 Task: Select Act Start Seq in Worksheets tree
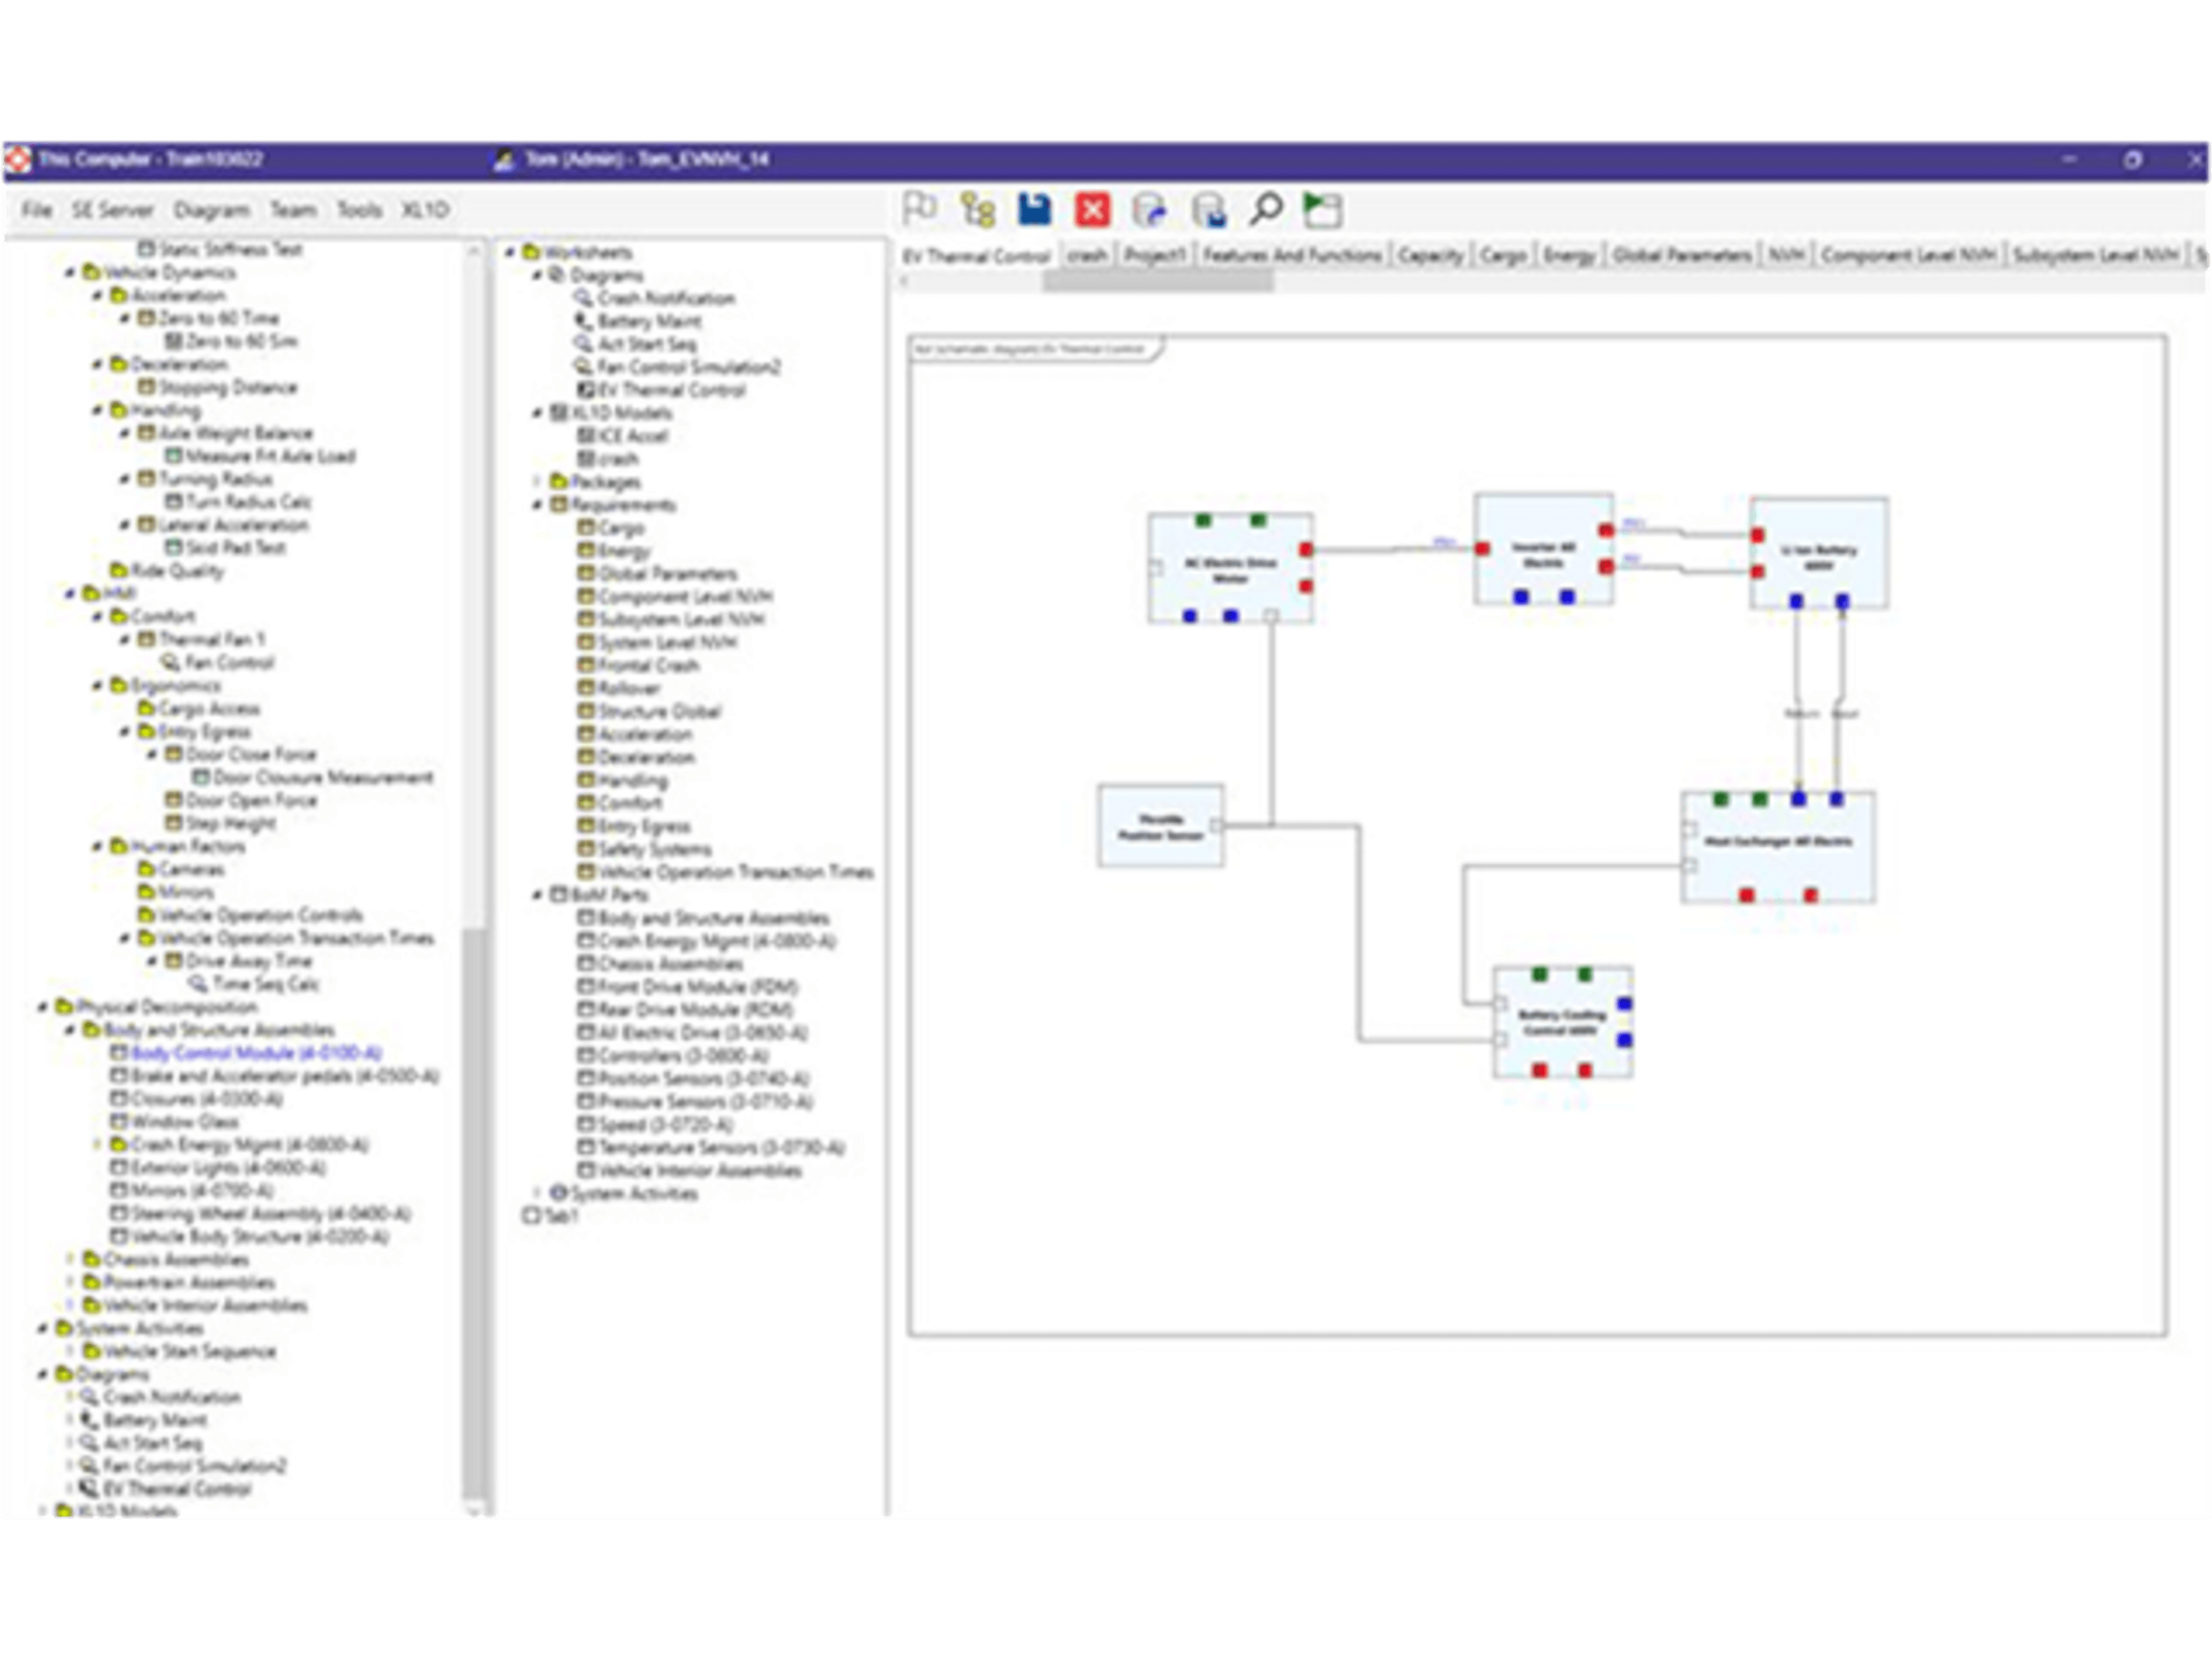[646, 344]
